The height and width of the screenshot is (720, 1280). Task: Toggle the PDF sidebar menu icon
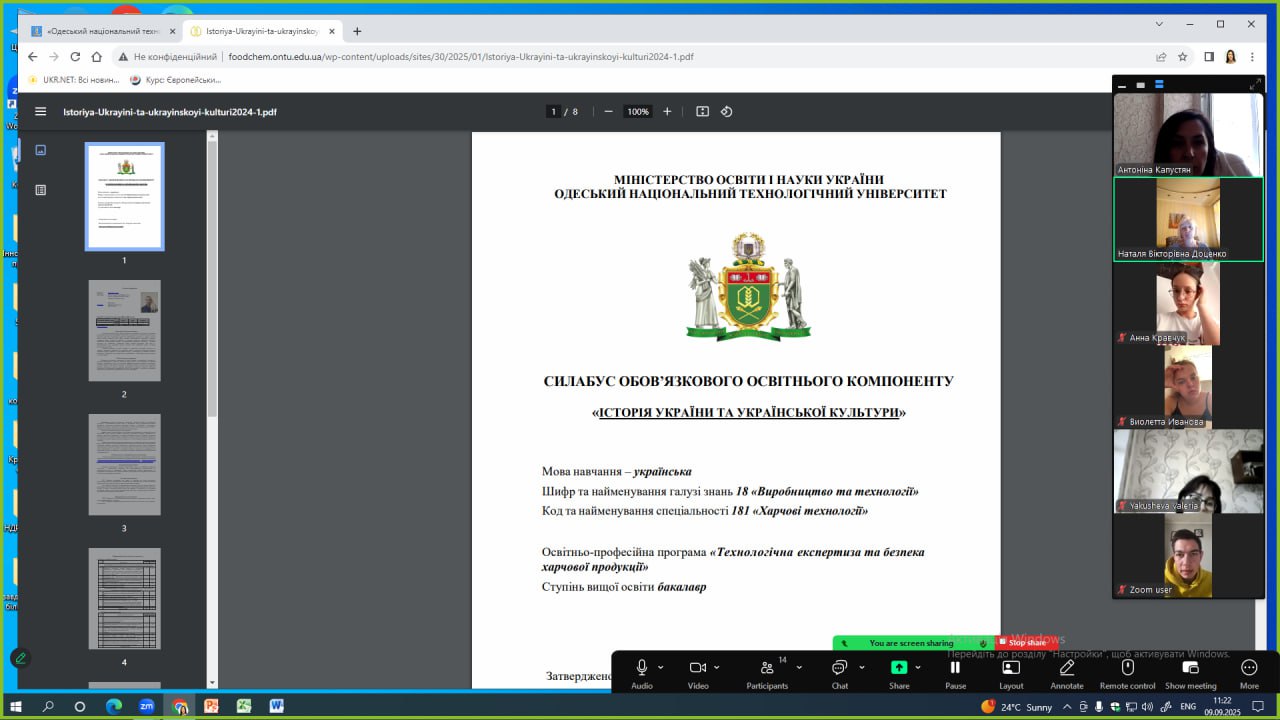pyautogui.click(x=41, y=112)
